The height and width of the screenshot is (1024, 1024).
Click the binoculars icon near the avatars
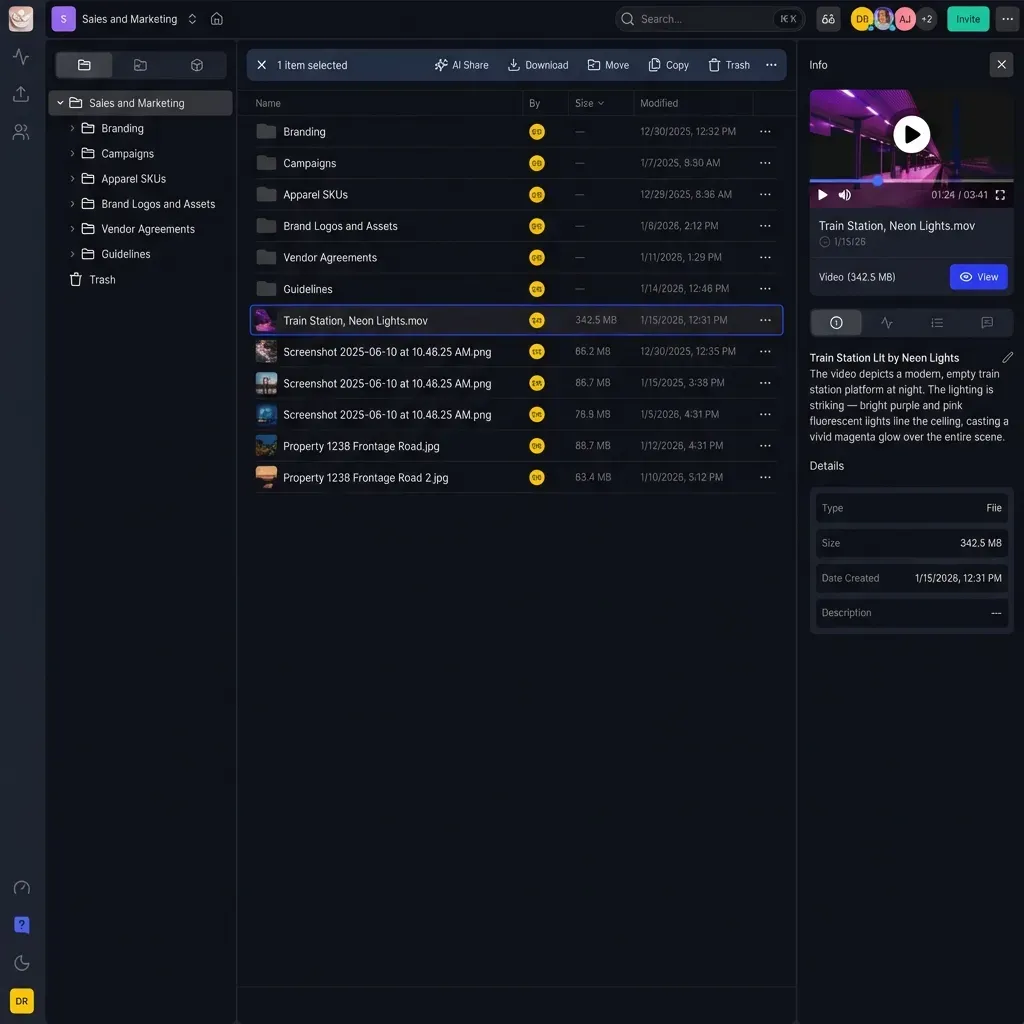(827, 19)
